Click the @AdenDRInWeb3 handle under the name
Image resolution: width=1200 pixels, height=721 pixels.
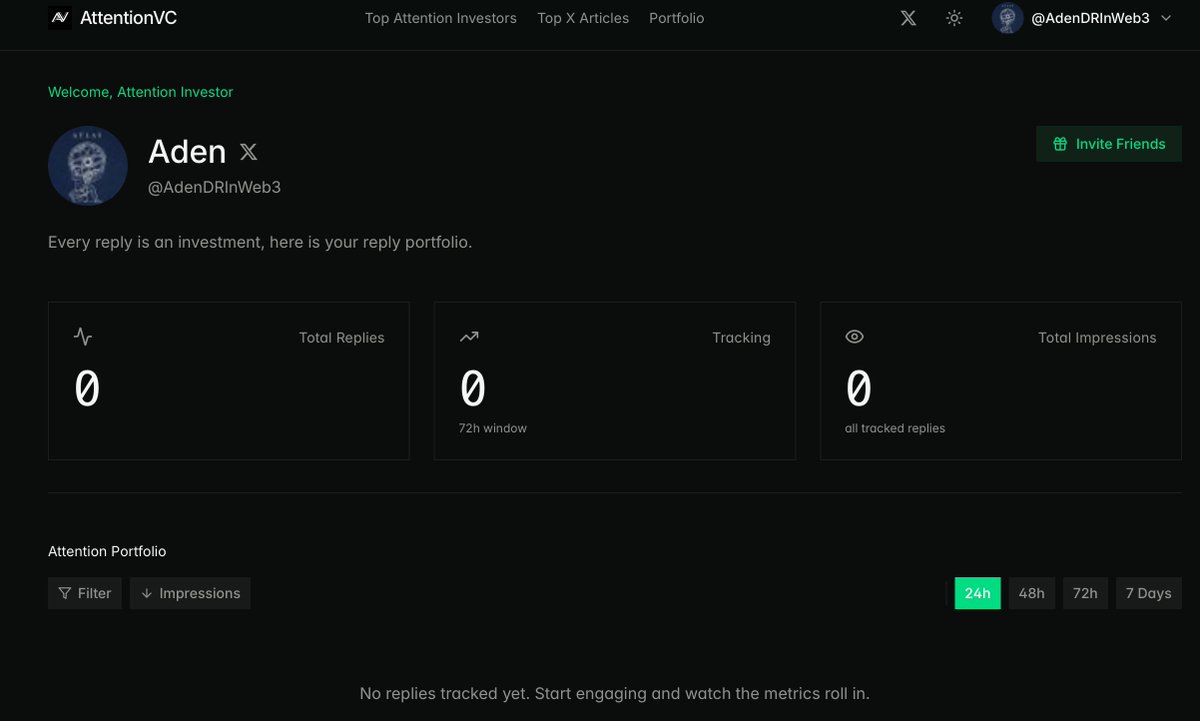click(214, 187)
